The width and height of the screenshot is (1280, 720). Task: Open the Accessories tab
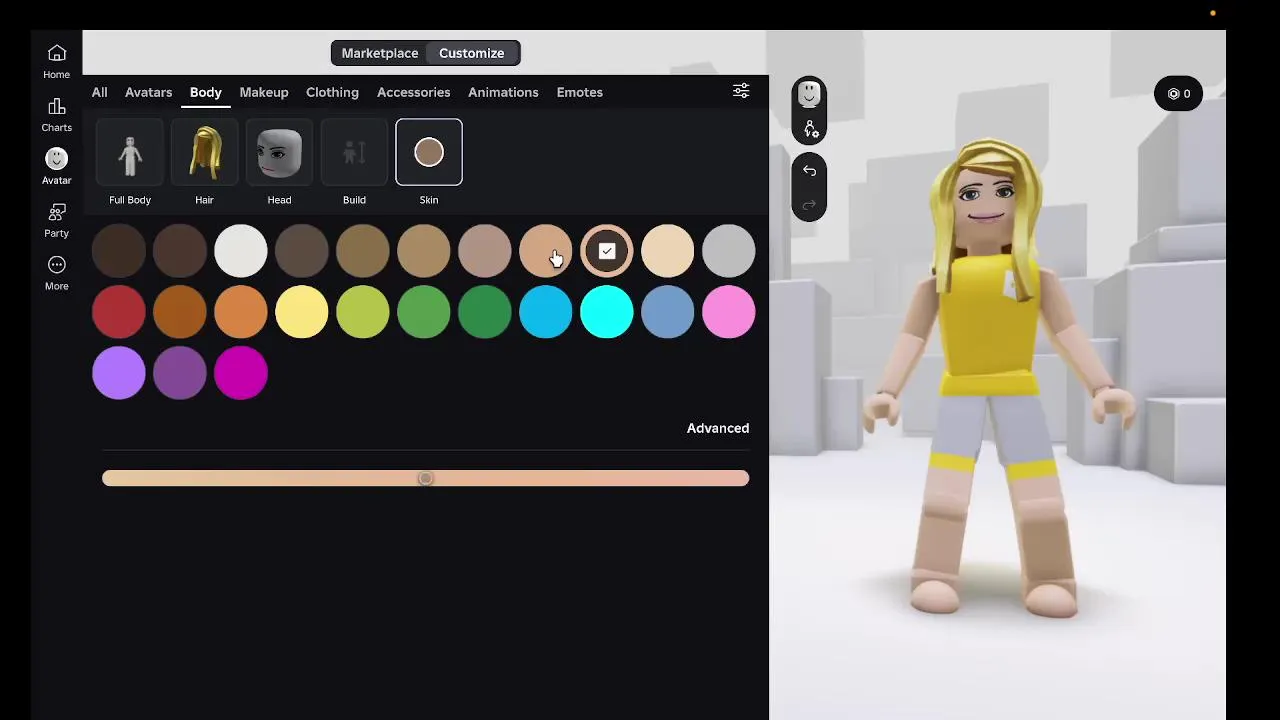pyautogui.click(x=413, y=92)
